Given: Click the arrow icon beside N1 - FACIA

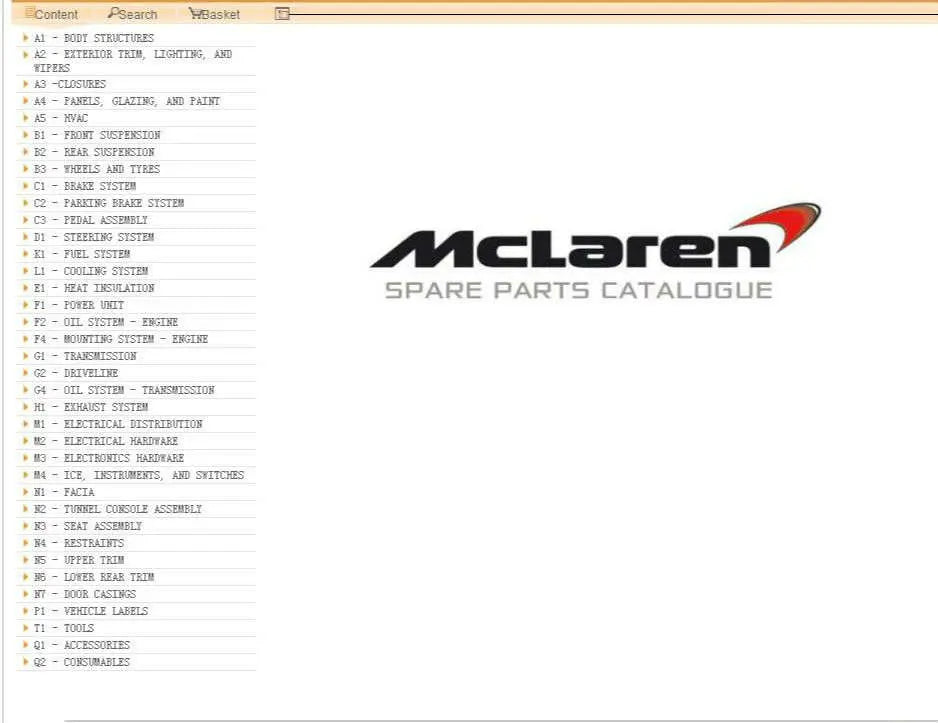Looking at the screenshot, I should tap(24, 491).
